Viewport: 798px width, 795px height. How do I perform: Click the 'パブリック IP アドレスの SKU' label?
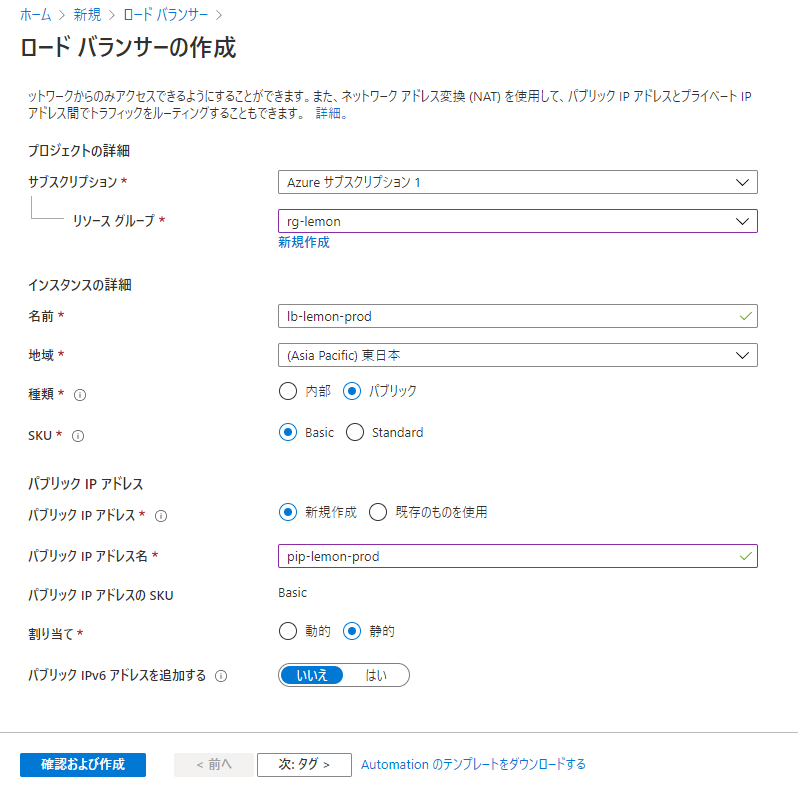click(x=101, y=595)
